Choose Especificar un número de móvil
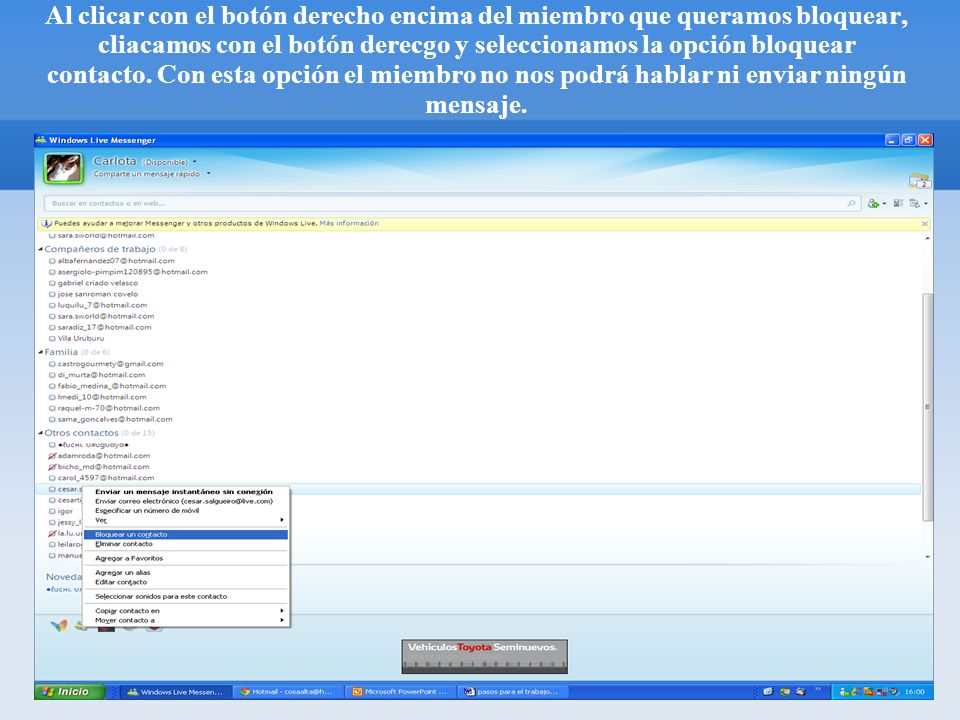Viewport: 960px width, 720px height. coord(186,510)
